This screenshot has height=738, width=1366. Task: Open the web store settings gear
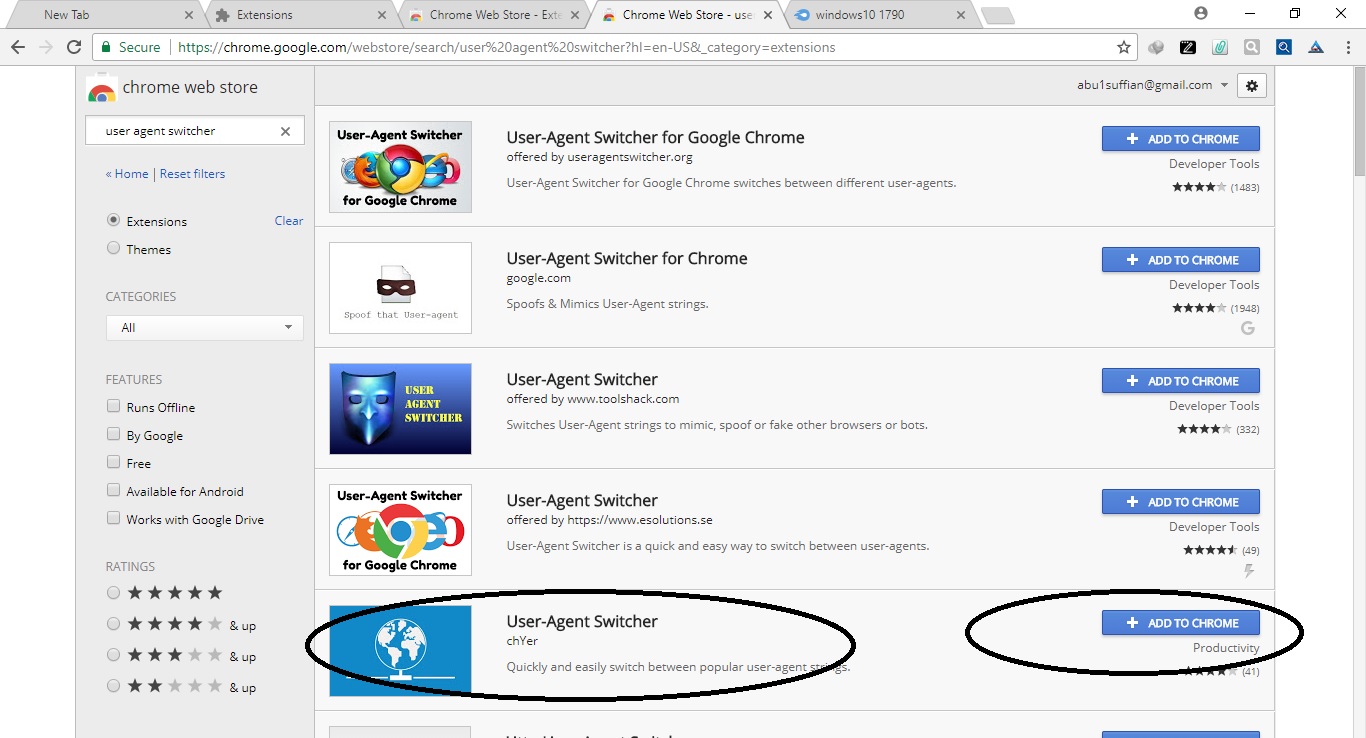pos(1252,86)
